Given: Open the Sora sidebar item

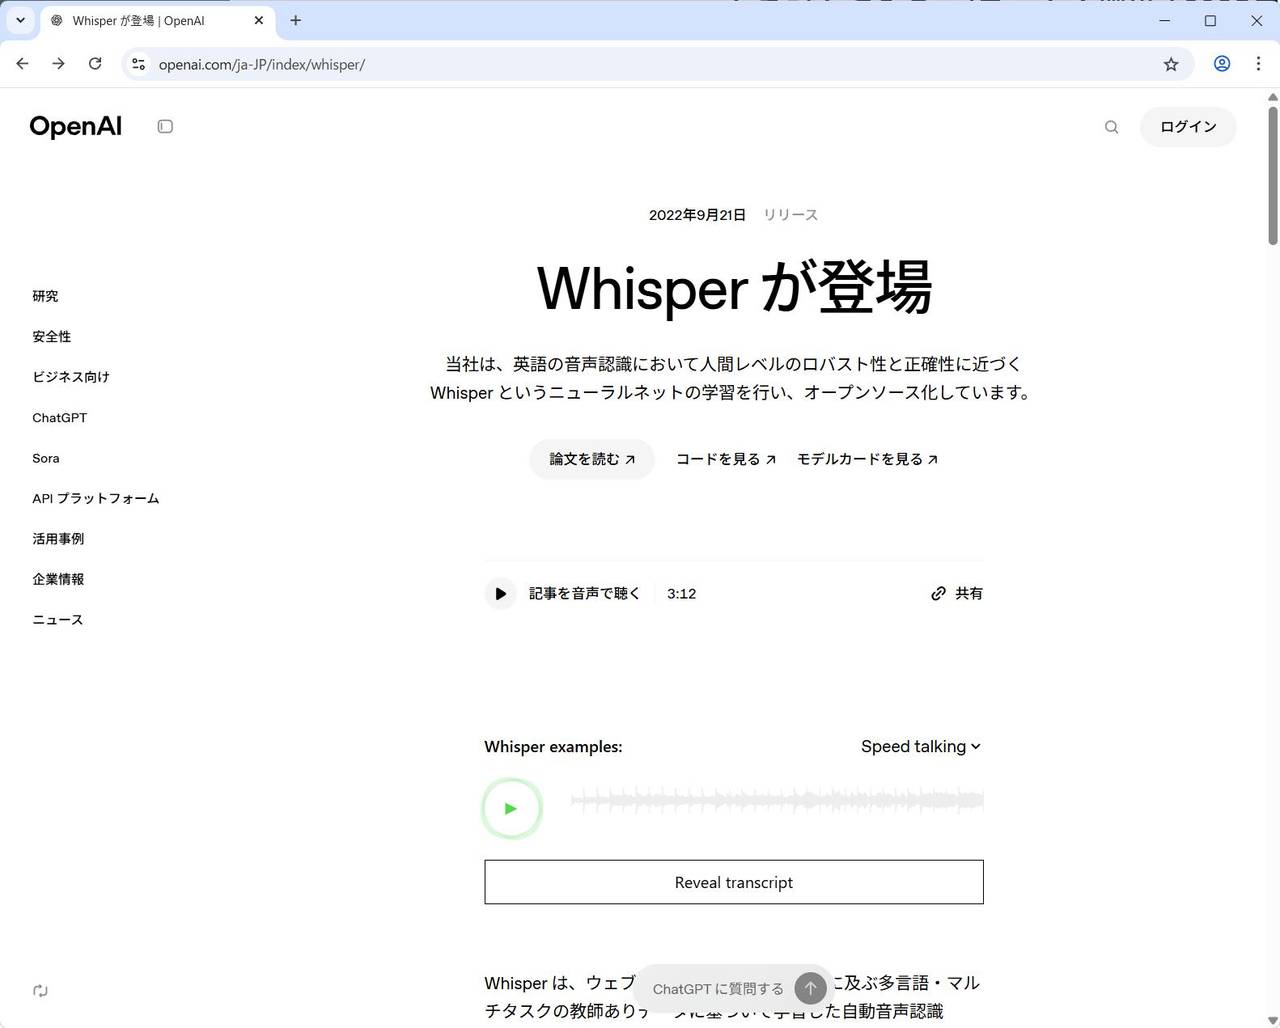Looking at the screenshot, I should (x=46, y=458).
